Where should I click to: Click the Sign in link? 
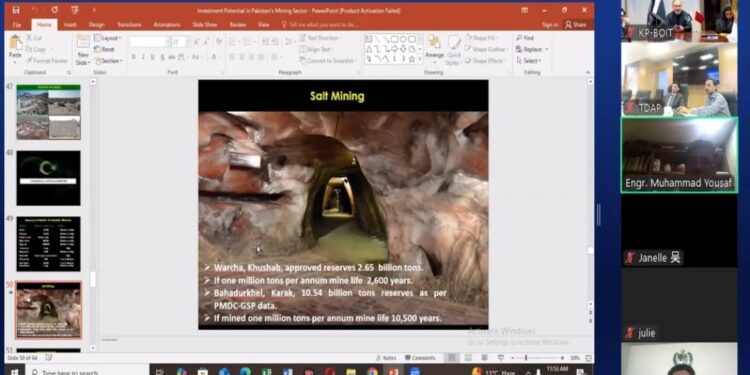tap(550, 24)
